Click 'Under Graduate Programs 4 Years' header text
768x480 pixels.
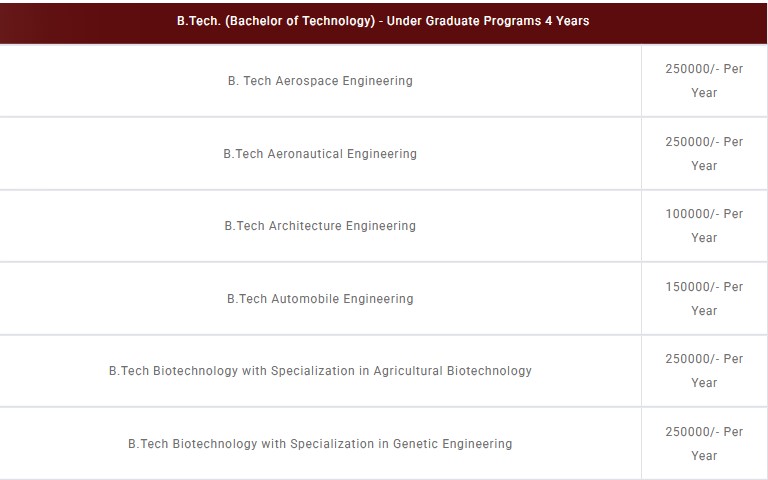[490, 20]
